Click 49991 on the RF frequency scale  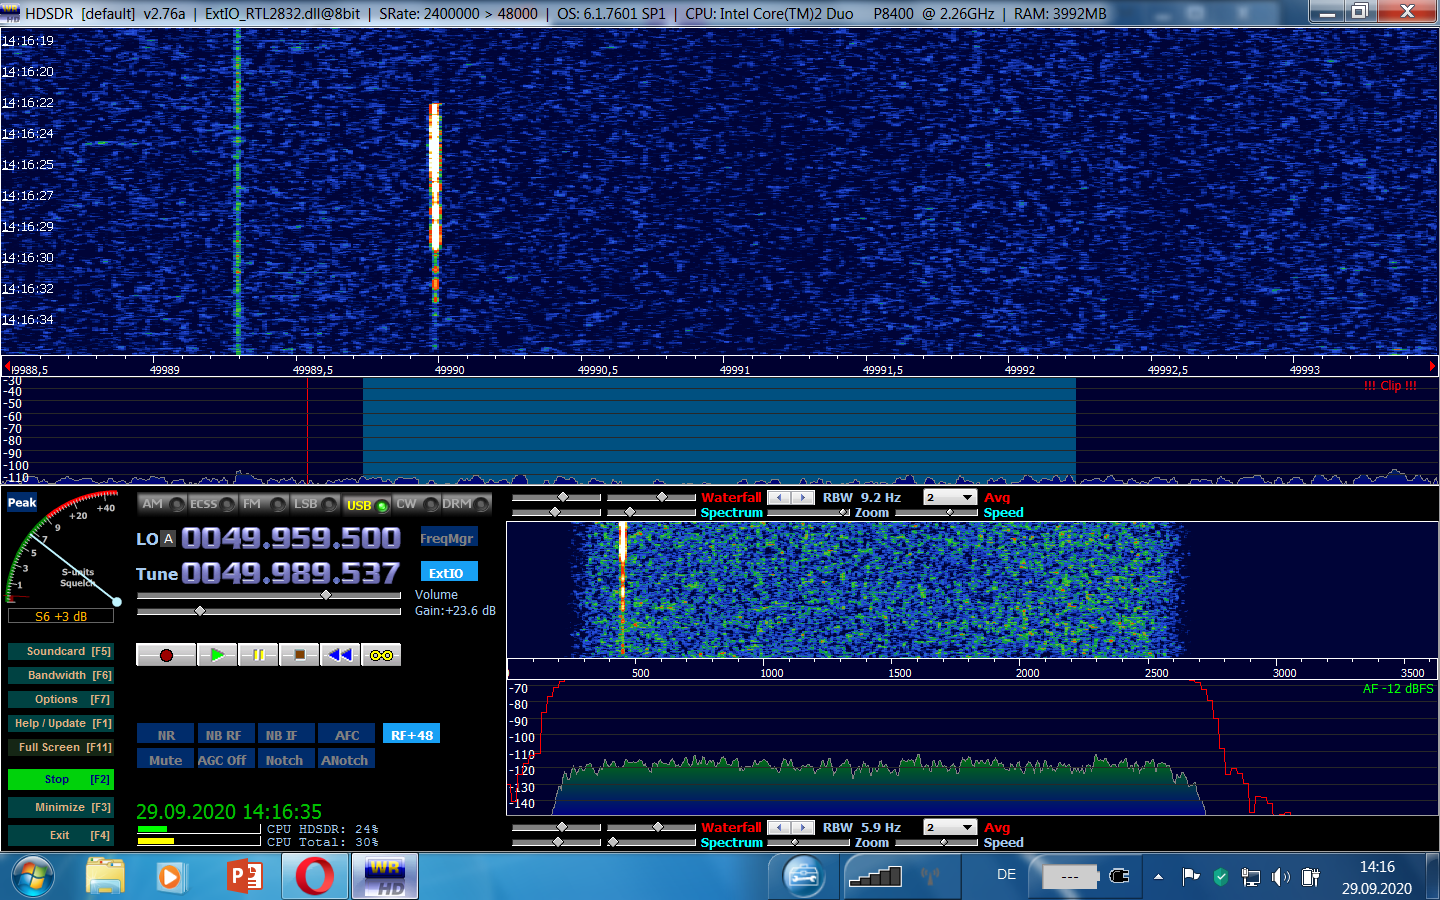pos(735,370)
